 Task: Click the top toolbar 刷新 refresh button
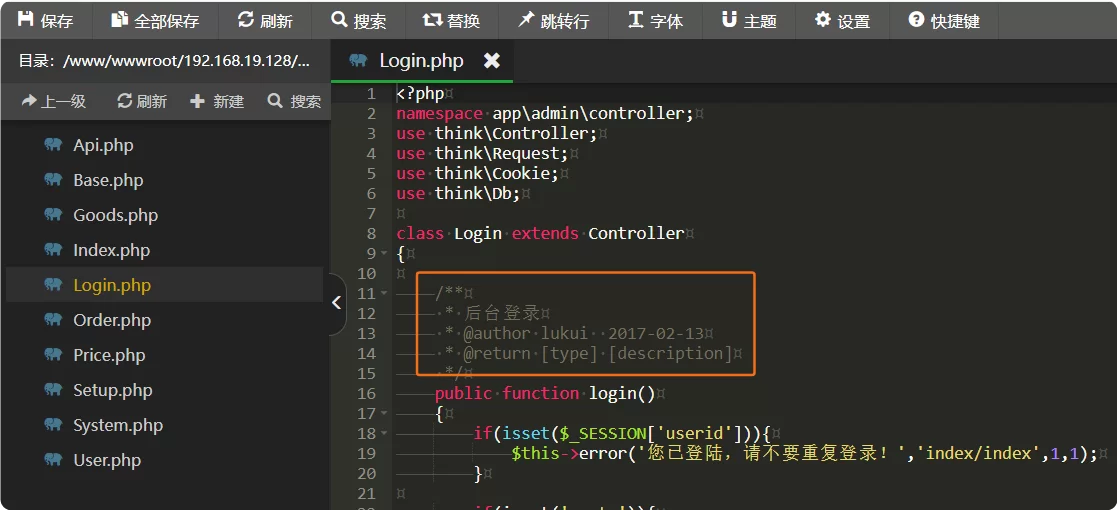(x=265, y=21)
